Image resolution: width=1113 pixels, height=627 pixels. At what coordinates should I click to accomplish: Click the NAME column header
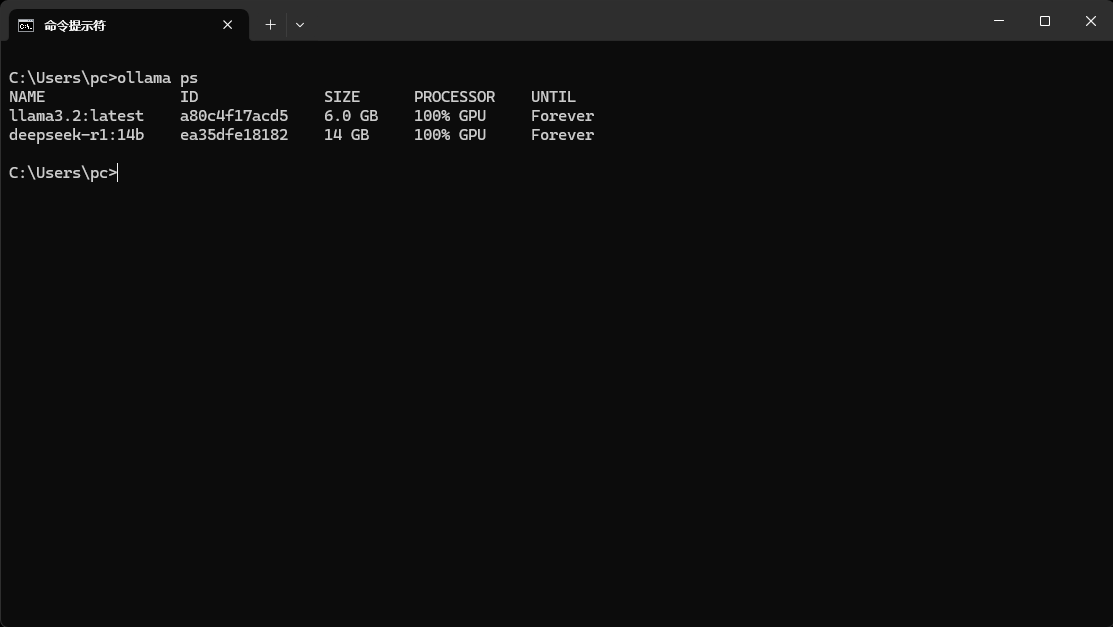(x=27, y=97)
